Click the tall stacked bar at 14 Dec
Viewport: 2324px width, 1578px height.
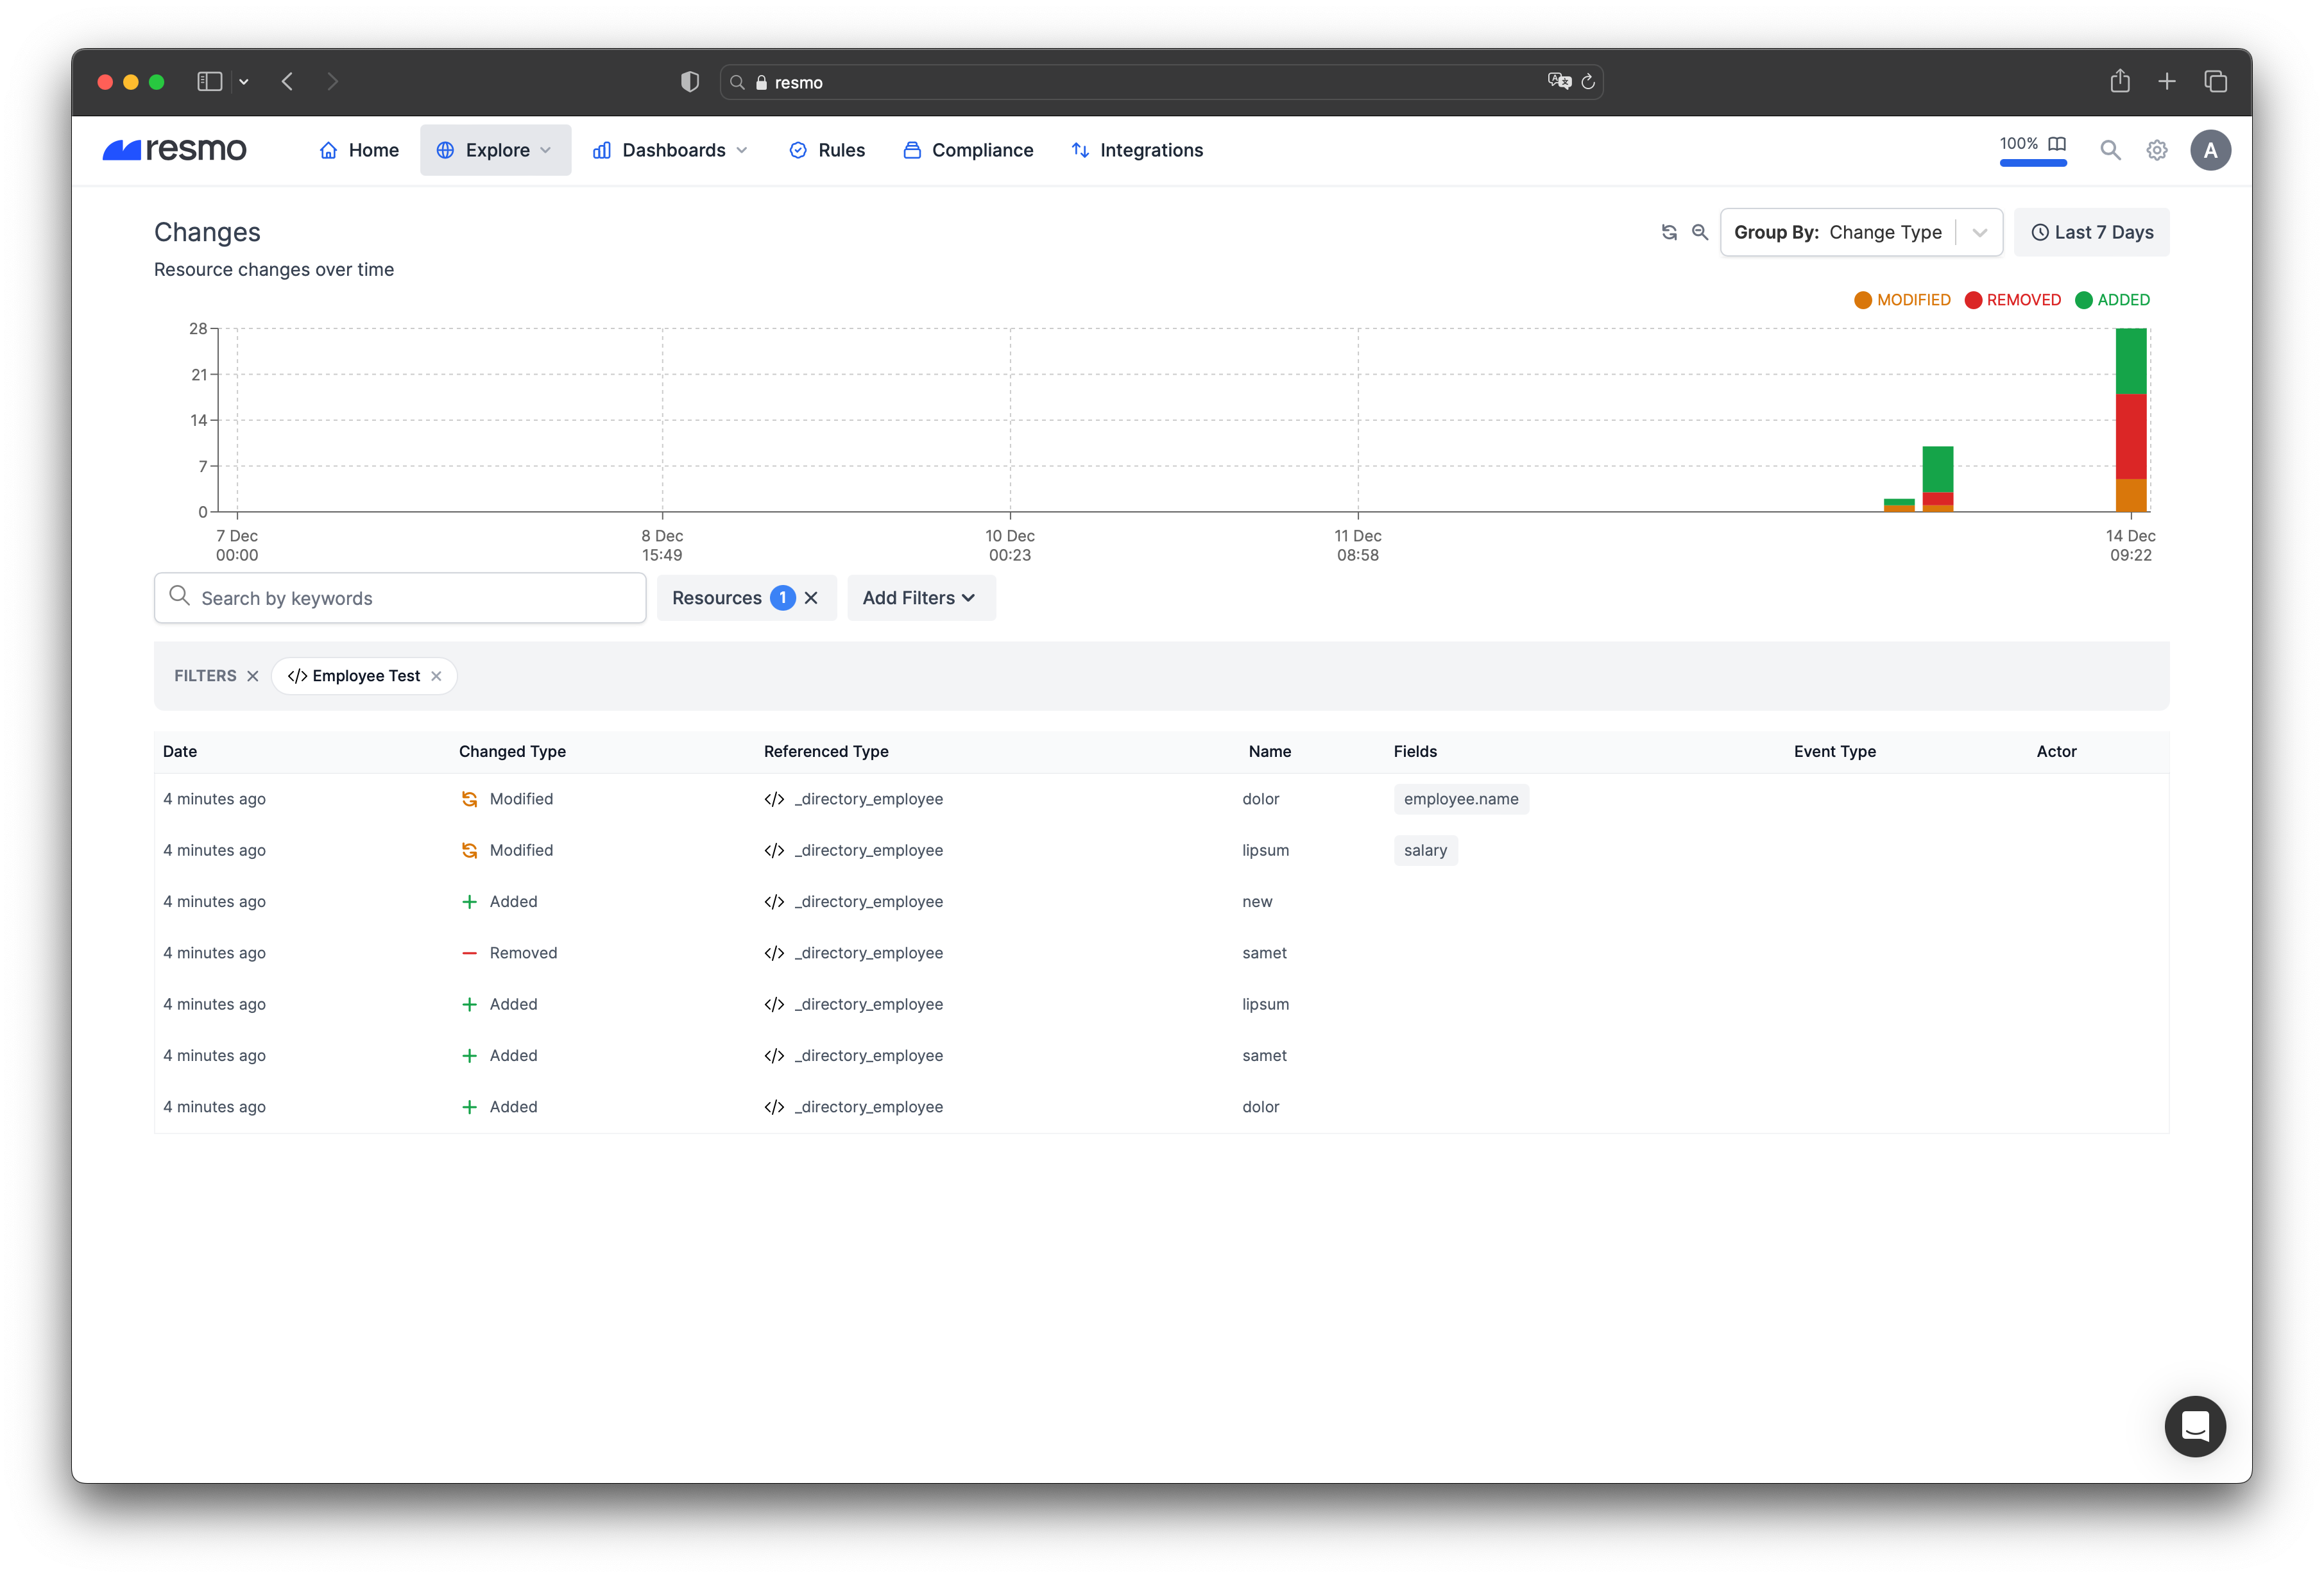[x=2130, y=420]
